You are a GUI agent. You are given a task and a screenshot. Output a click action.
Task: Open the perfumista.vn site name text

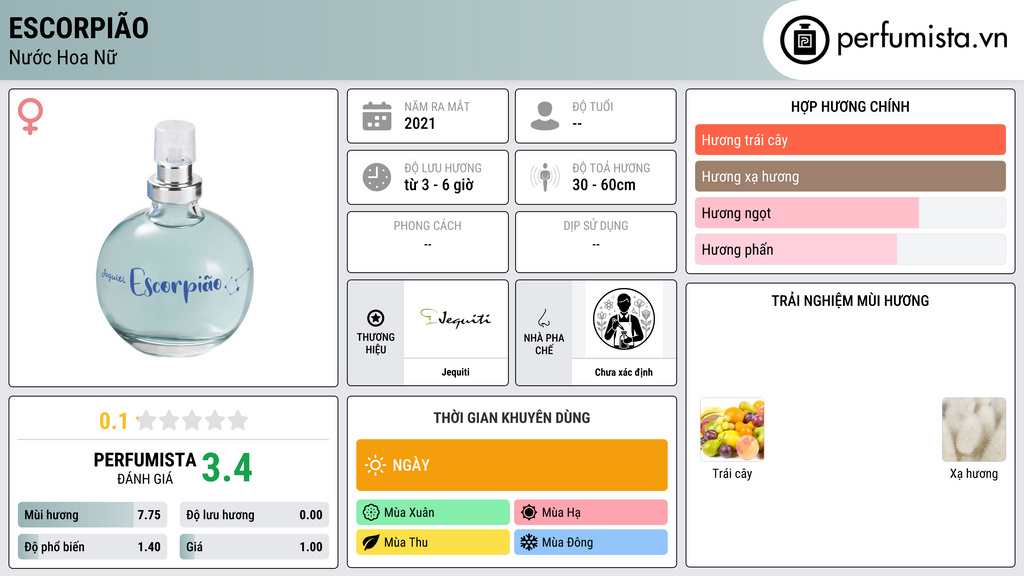tap(922, 39)
